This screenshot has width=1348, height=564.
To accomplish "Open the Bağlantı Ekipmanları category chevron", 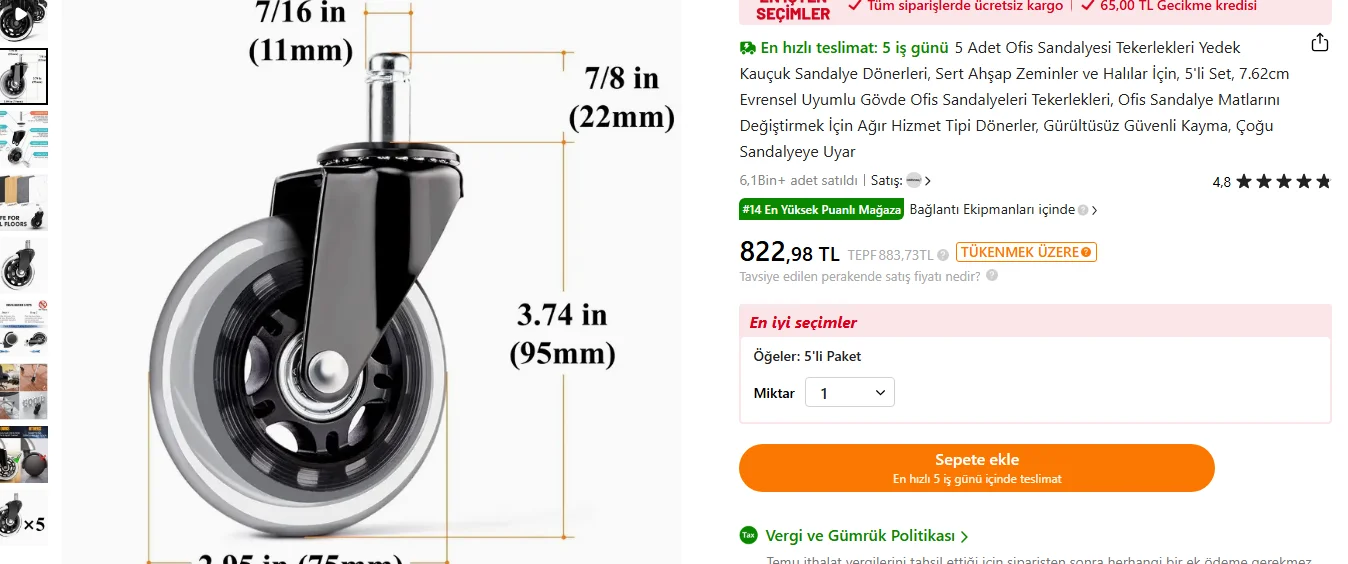I will [x=1095, y=210].
